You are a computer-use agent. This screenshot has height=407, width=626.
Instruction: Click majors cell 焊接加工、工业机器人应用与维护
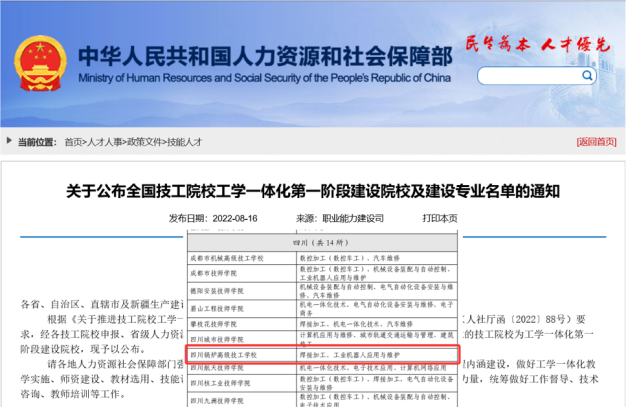click(x=377, y=355)
